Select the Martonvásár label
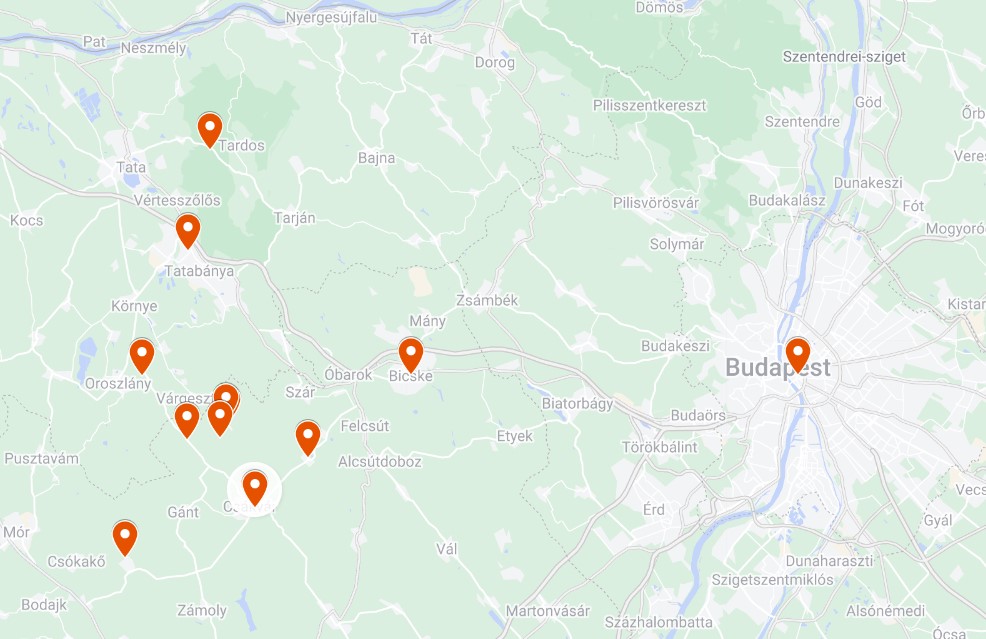986x639 pixels. click(x=548, y=611)
